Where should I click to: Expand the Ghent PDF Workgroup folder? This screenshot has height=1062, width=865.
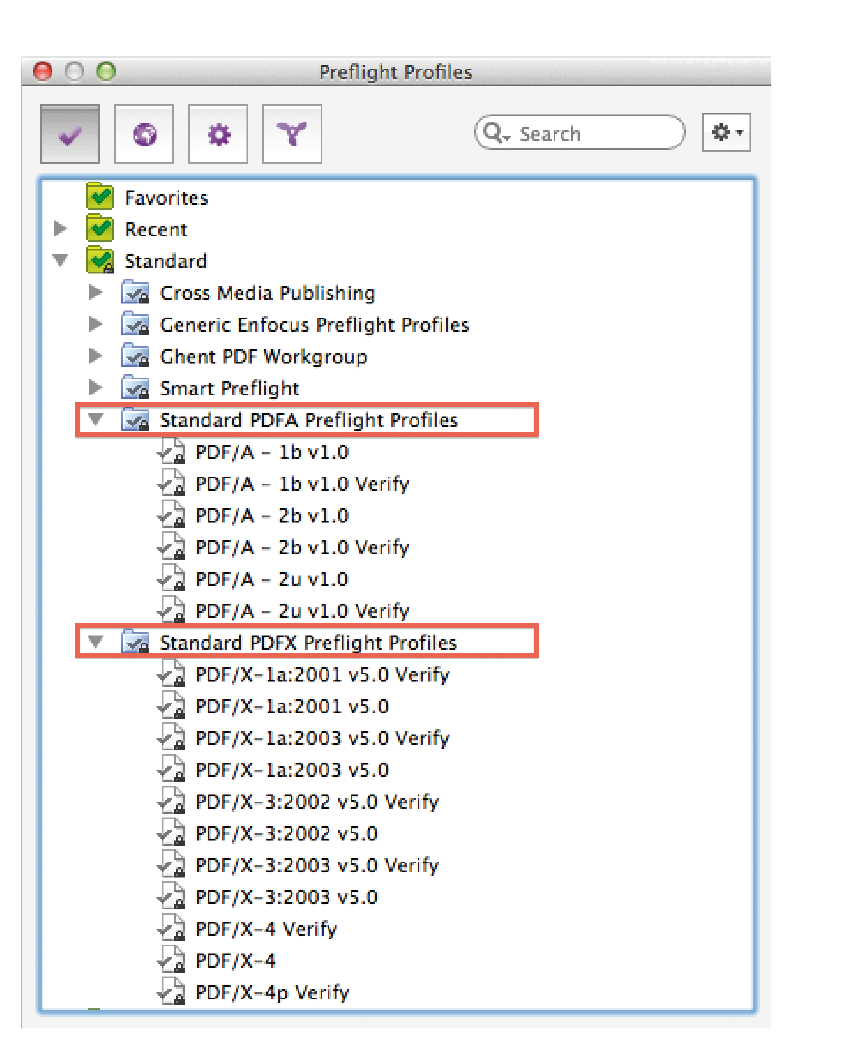[x=96, y=356]
